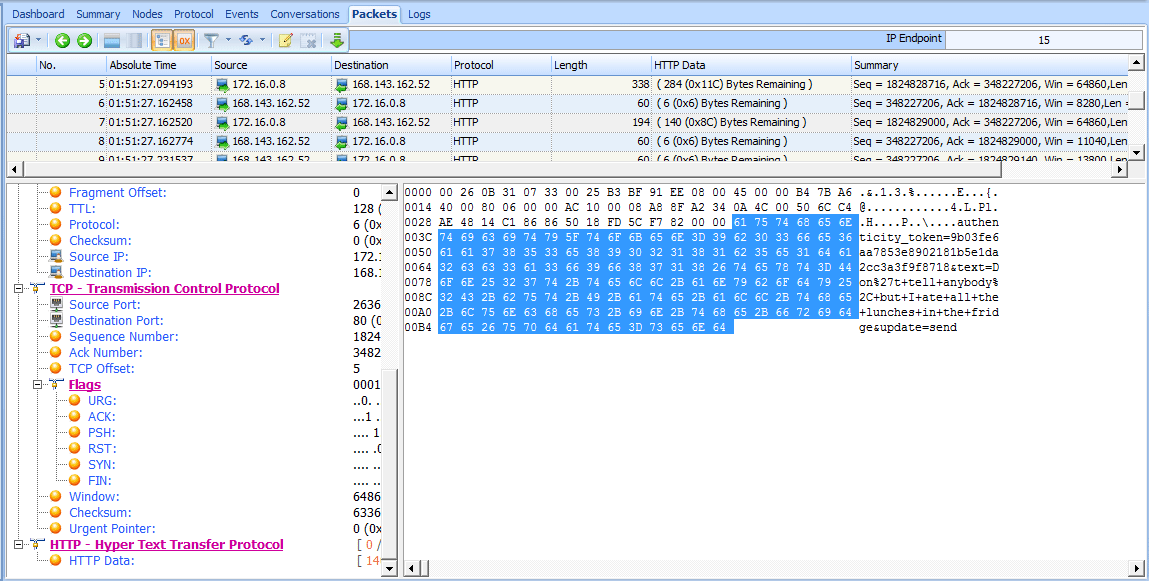1149x581 pixels.
Task: Click the green download arrow icon
Action: tap(337, 40)
